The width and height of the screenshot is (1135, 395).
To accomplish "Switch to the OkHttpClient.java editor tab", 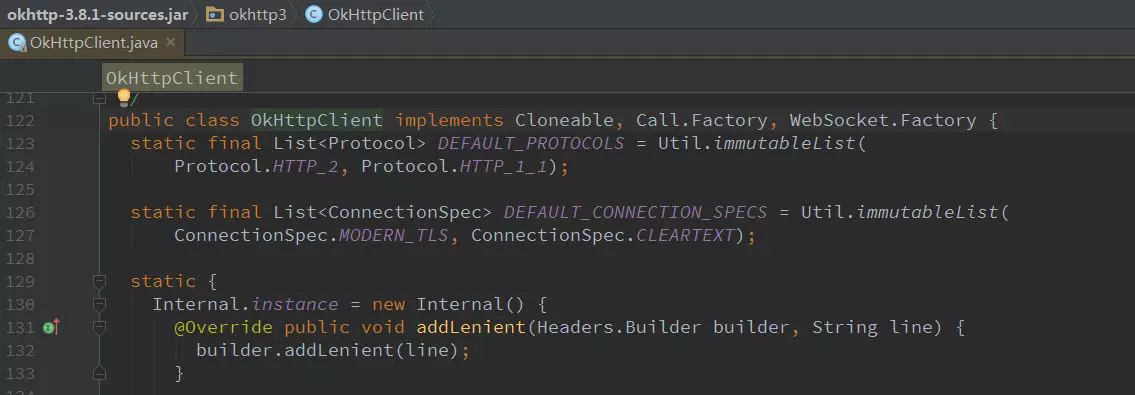I will [93, 43].
